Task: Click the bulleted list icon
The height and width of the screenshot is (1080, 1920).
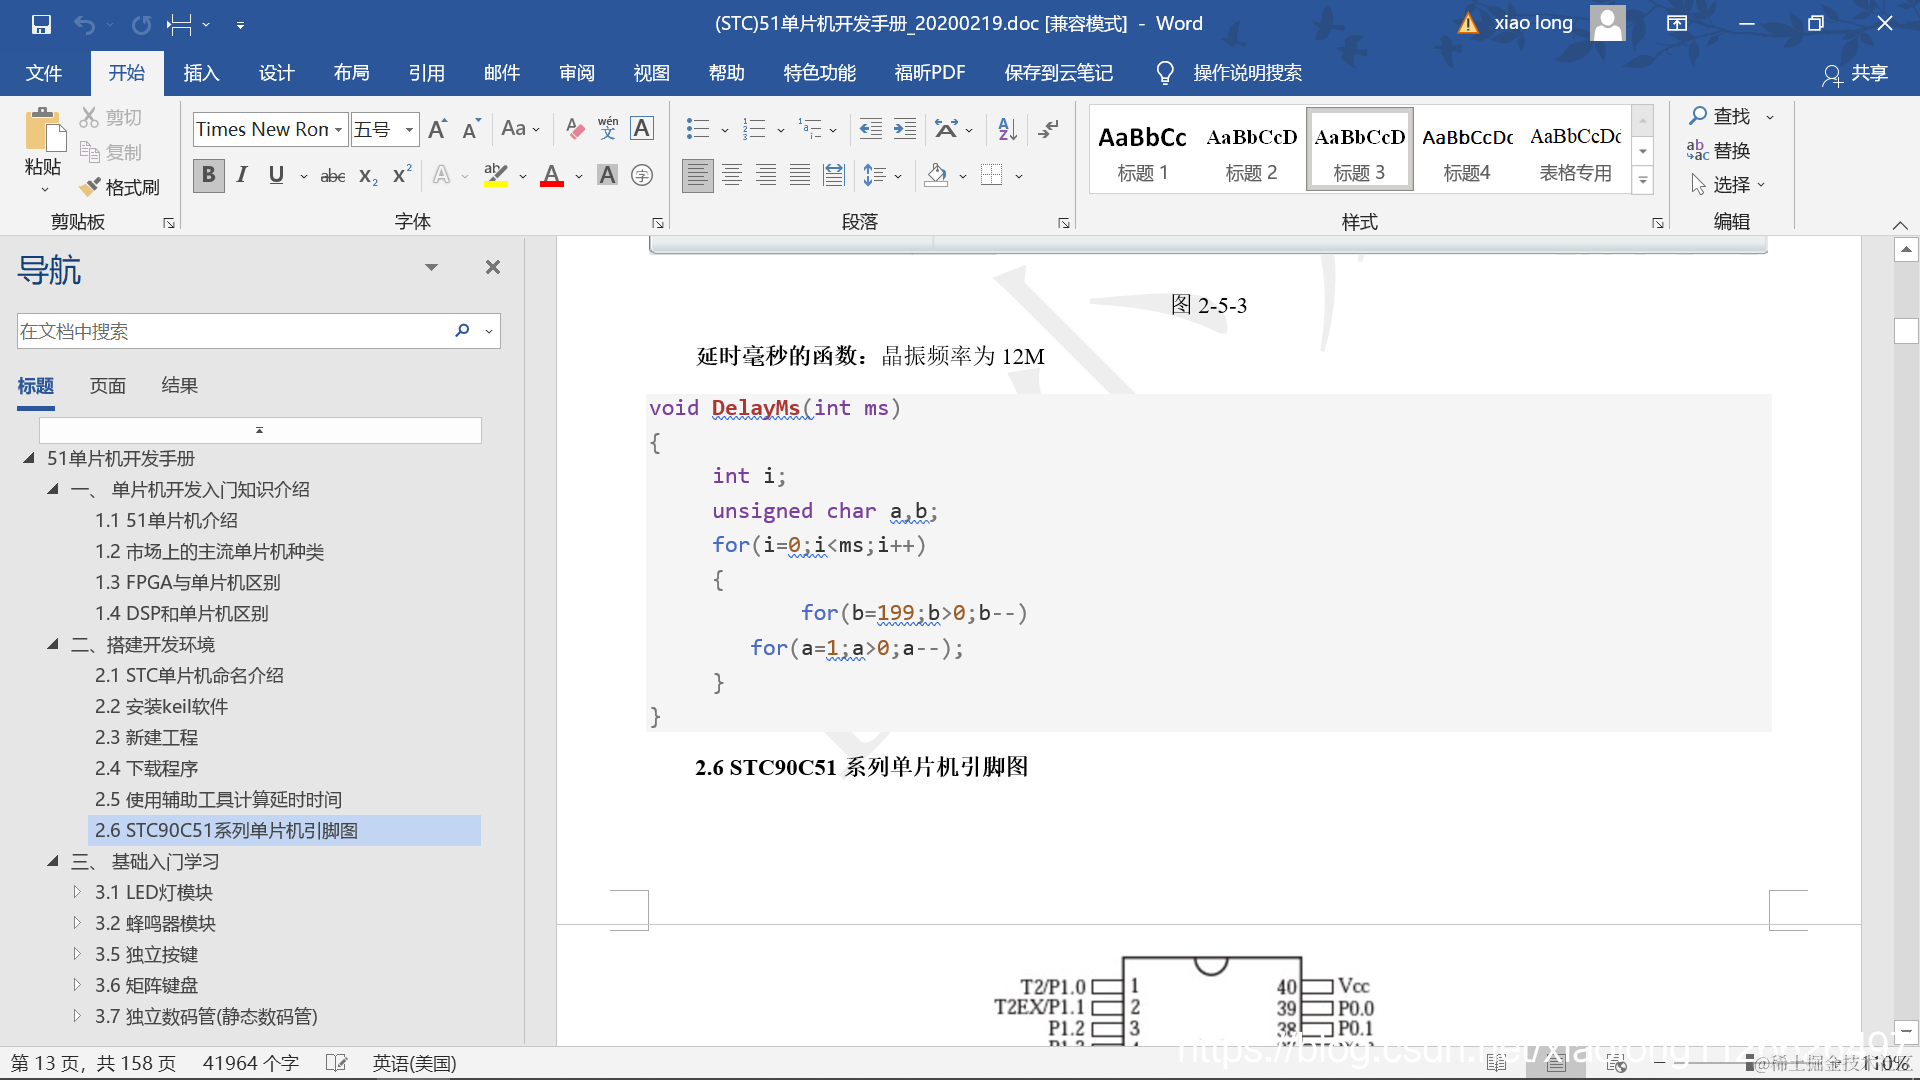Action: pyautogui.click(x=697, y=128)
